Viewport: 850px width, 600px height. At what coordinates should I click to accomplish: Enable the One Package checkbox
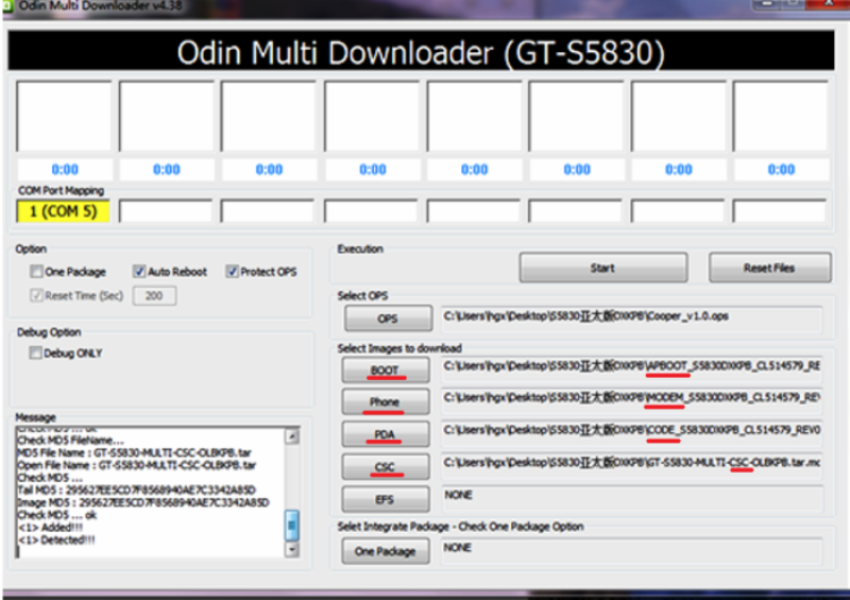pyautogui.click(x=36, y=272)
